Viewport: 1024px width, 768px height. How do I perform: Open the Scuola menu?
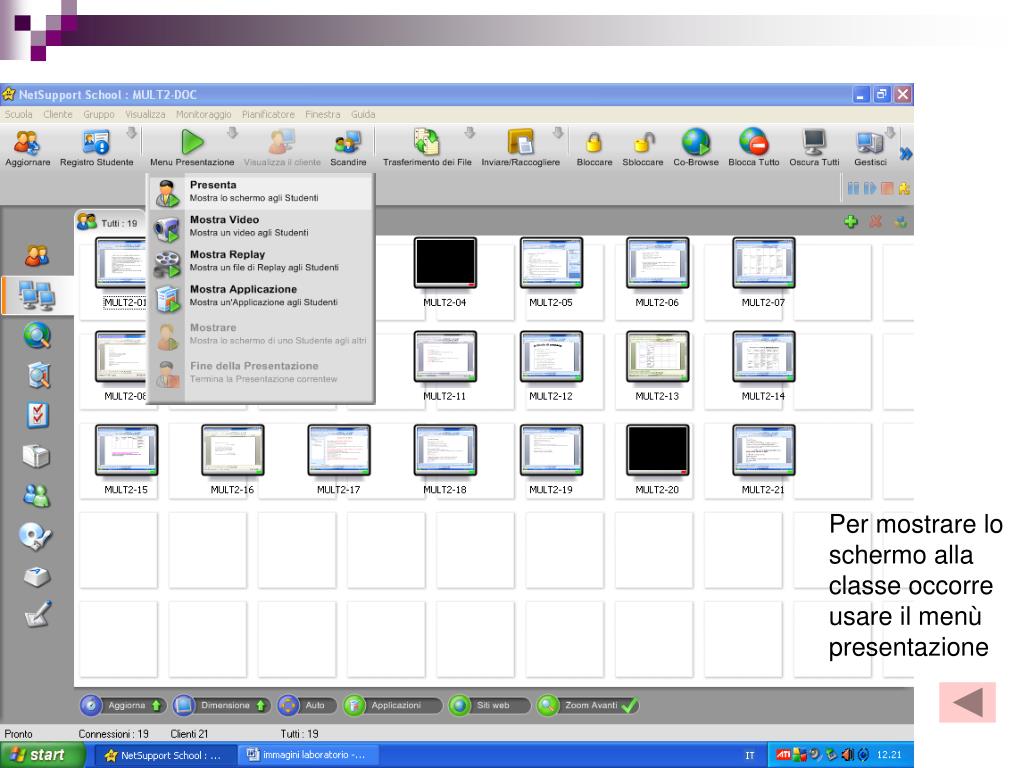pyautogui.click(x=18, y=114)
